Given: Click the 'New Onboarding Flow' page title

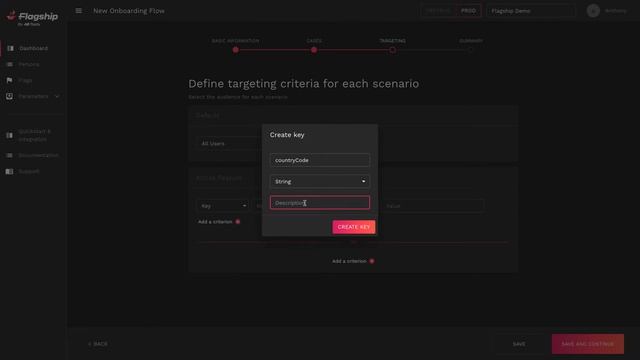Looking at the screenshot, I should click(x=129, y=11).
